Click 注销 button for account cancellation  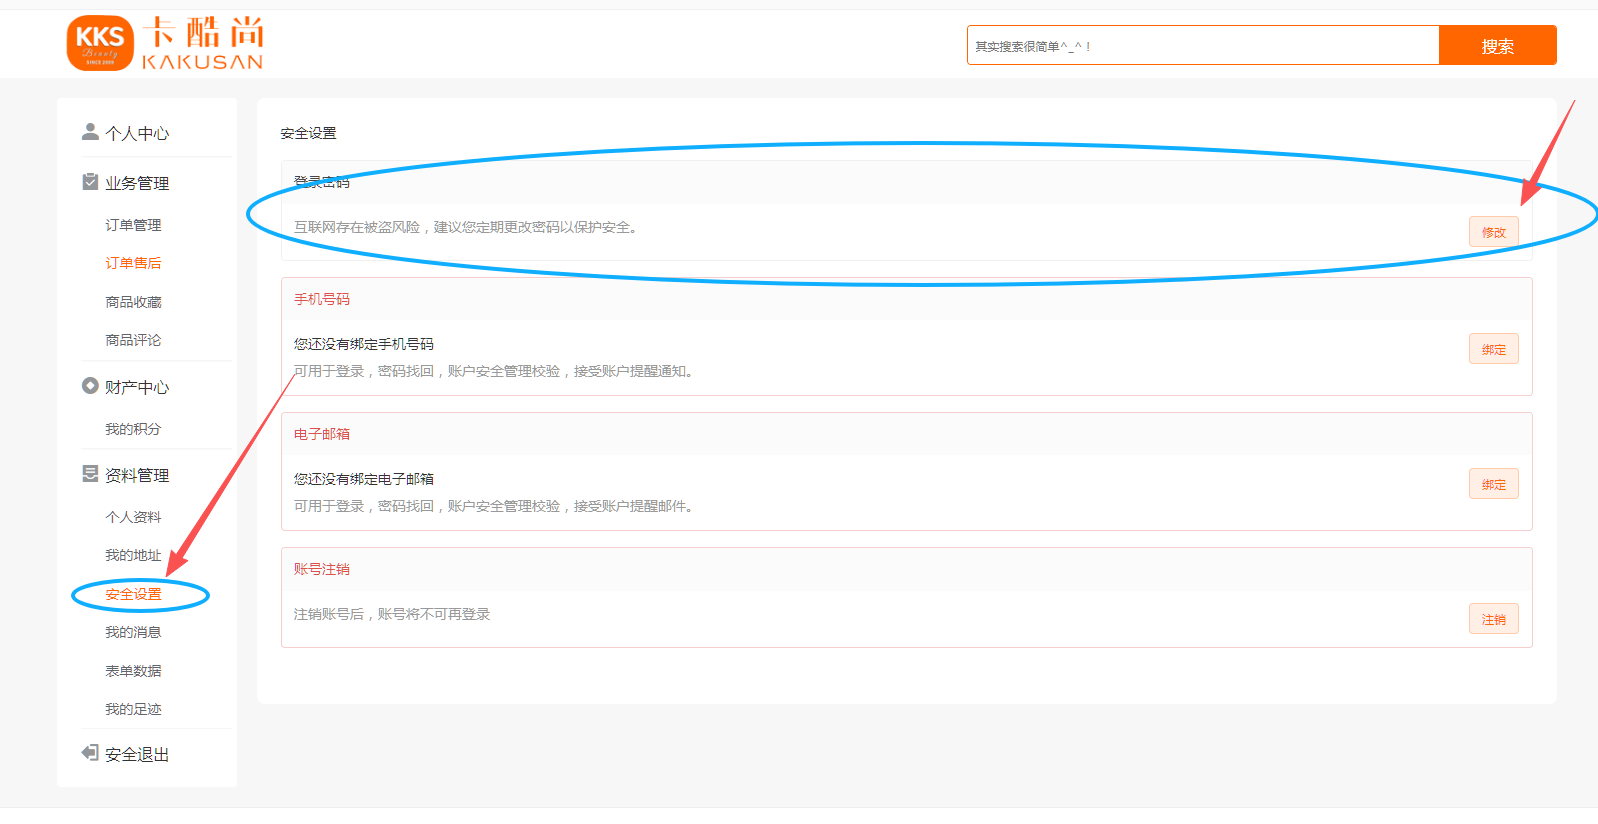click(x=1494, y=619)
